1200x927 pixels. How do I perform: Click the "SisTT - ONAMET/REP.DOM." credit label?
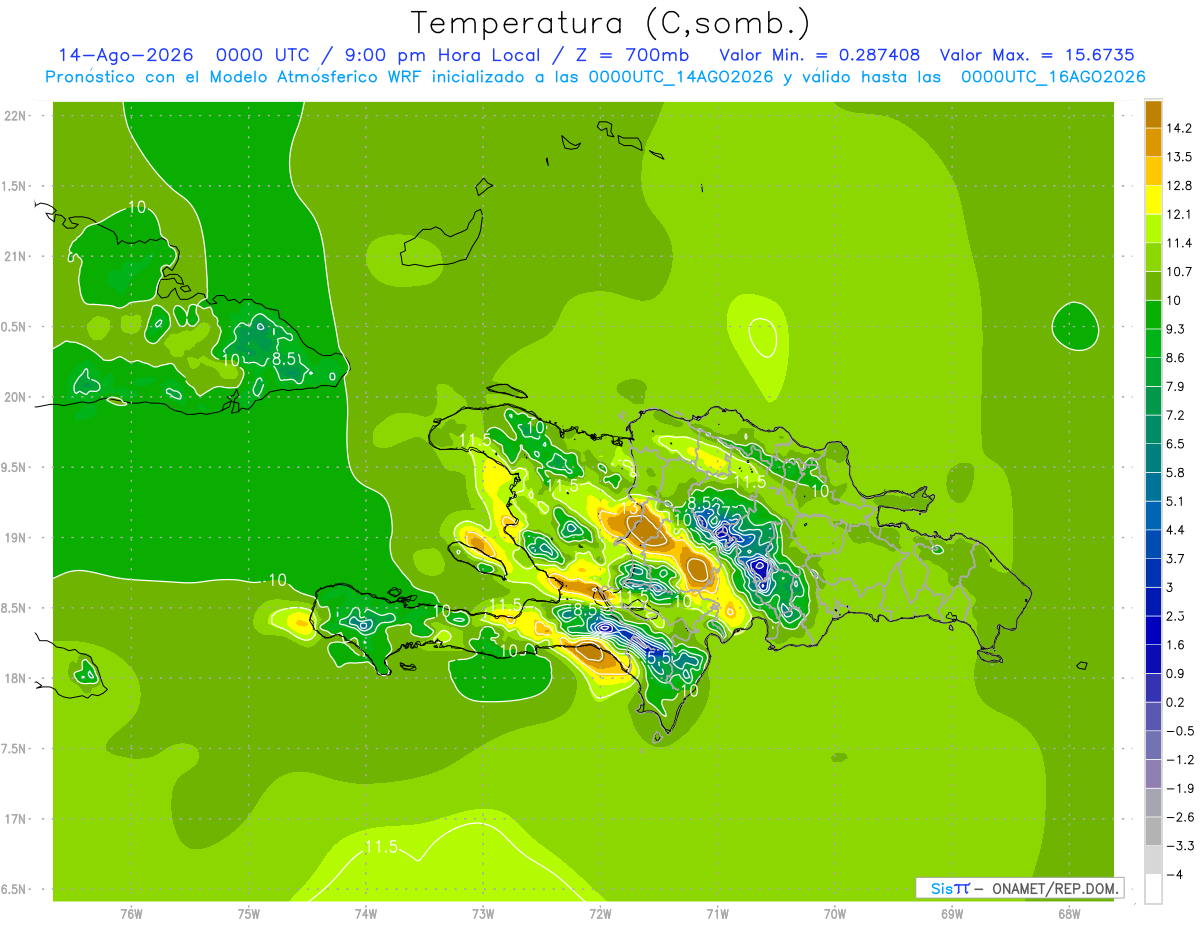(1021, 888)
